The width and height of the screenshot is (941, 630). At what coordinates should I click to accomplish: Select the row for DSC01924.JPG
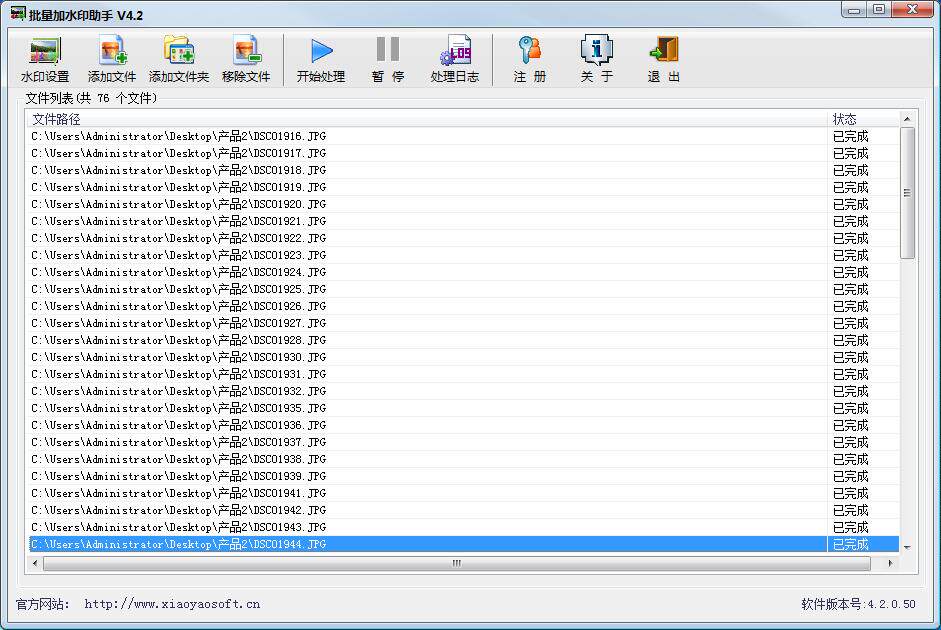click(x=464, y=272)
